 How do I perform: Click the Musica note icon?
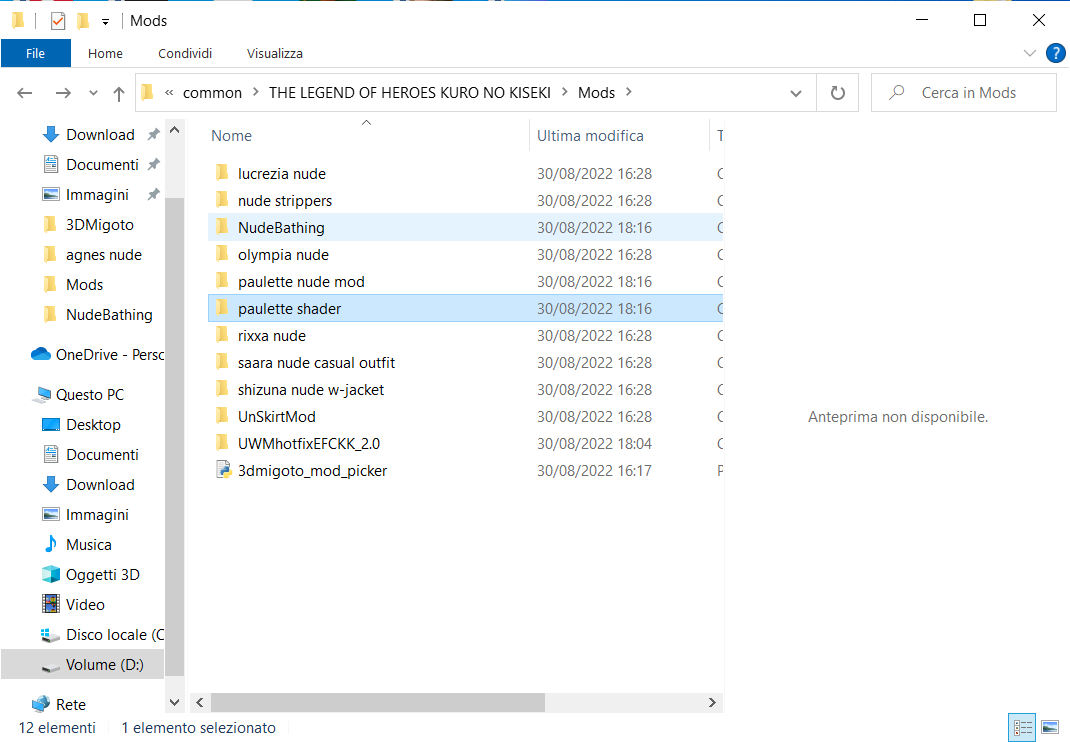coord(50,544)
